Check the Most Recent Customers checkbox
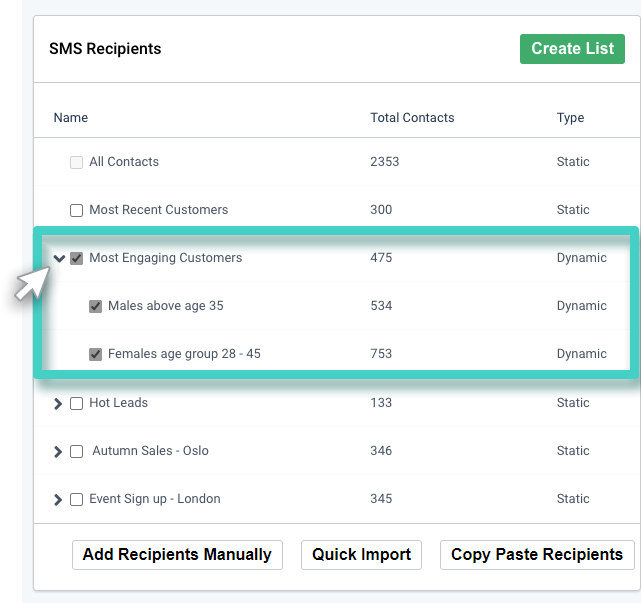This screenshot has width=641, height=603. [x=77, y=210]
